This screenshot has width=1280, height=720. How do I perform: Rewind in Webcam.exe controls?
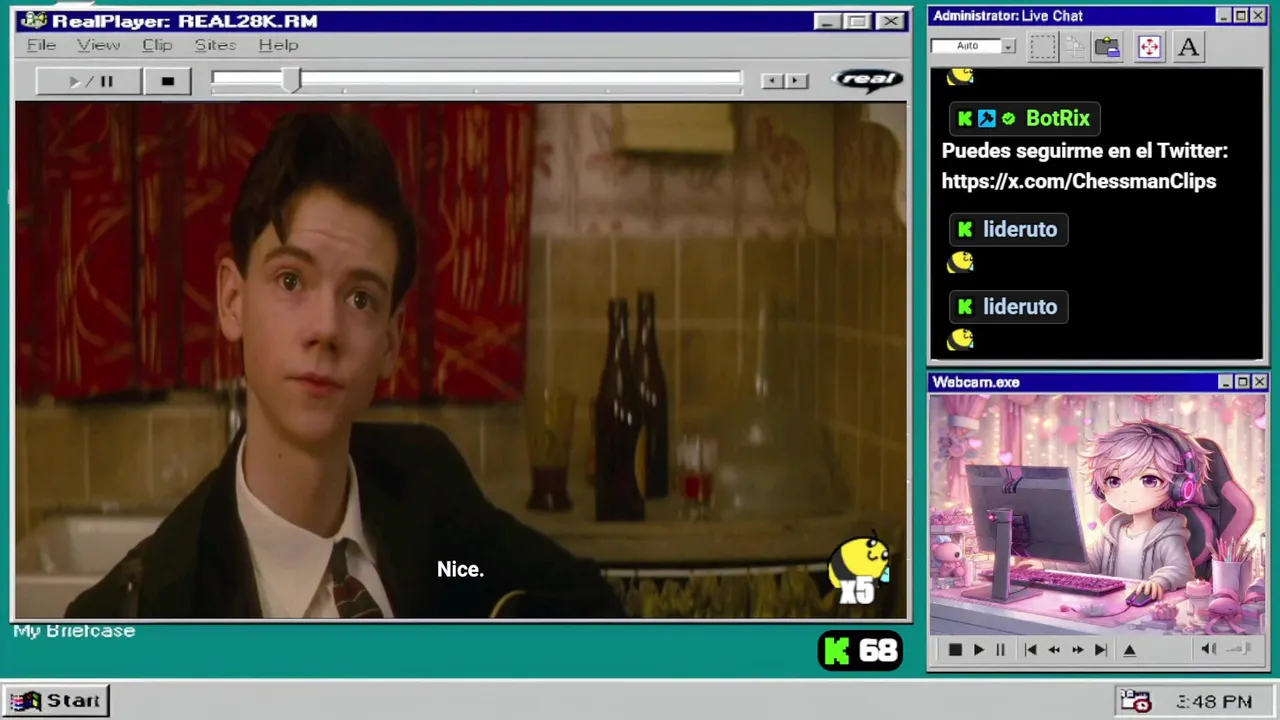pos(1053,650)
